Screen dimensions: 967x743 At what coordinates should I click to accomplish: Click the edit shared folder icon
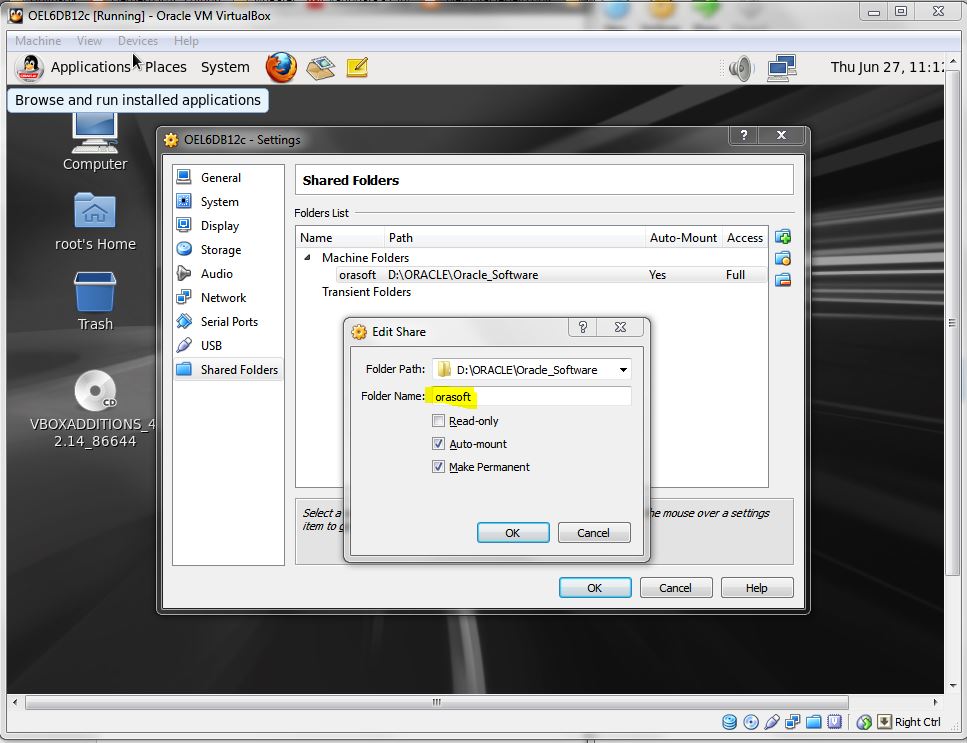pos(783,258)
